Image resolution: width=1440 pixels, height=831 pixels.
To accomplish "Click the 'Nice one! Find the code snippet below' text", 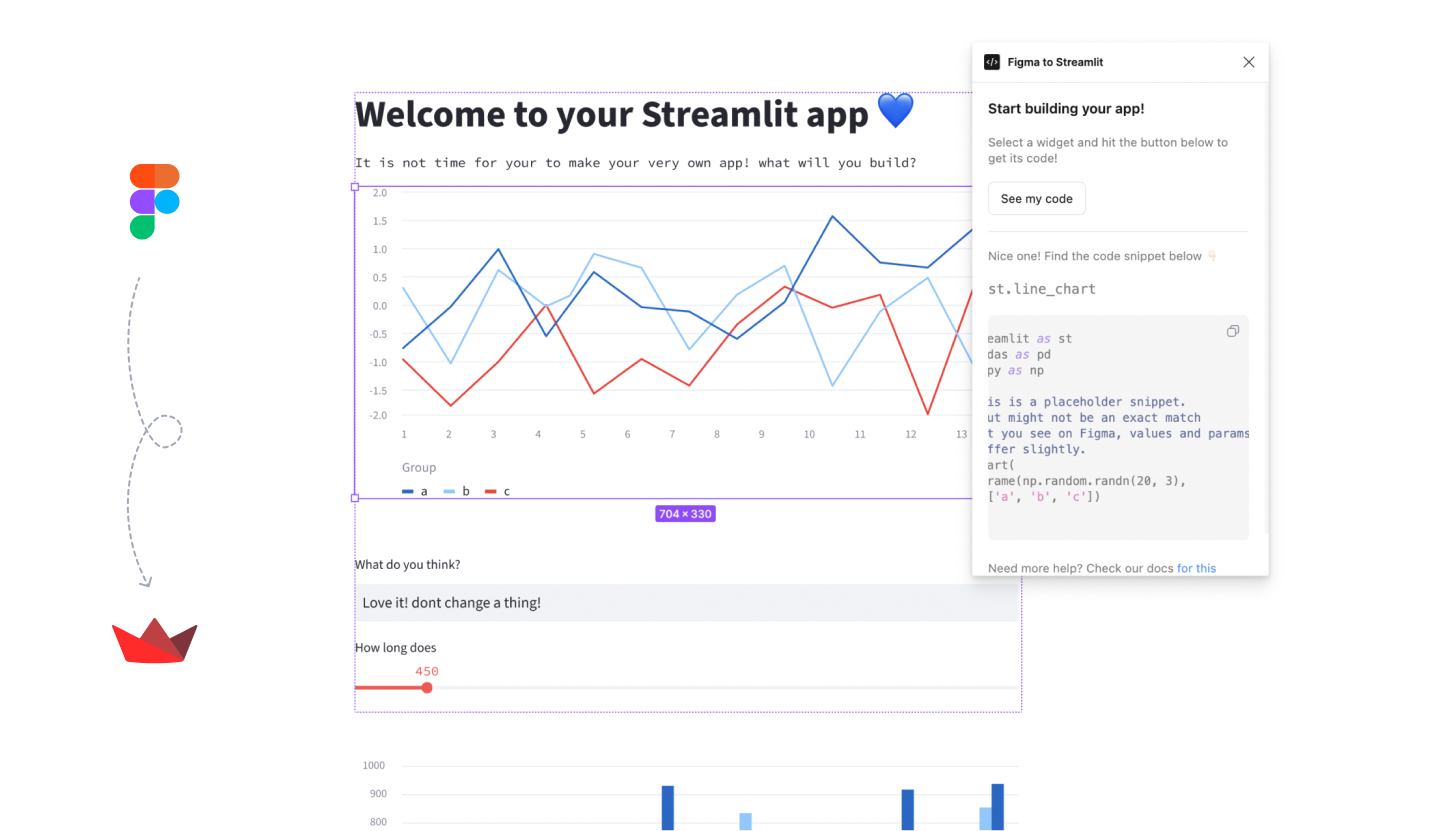I will pos(1095,256).
